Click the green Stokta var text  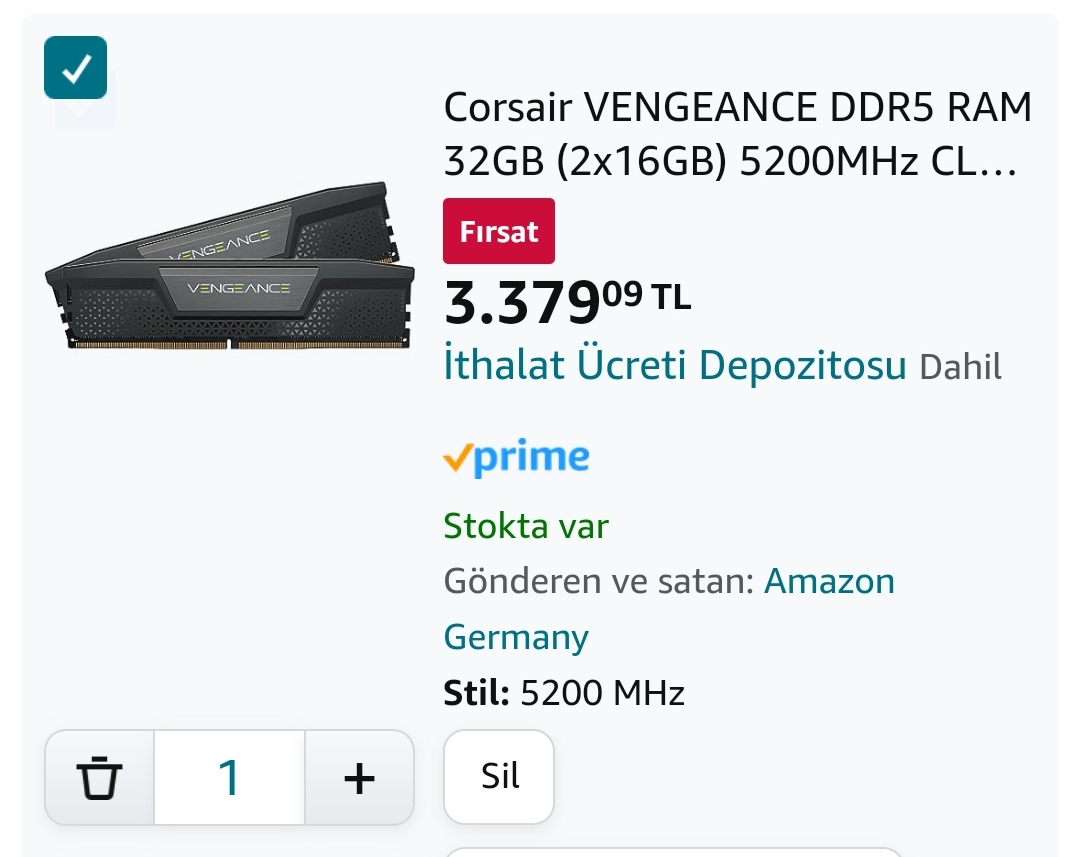point(526,525)
